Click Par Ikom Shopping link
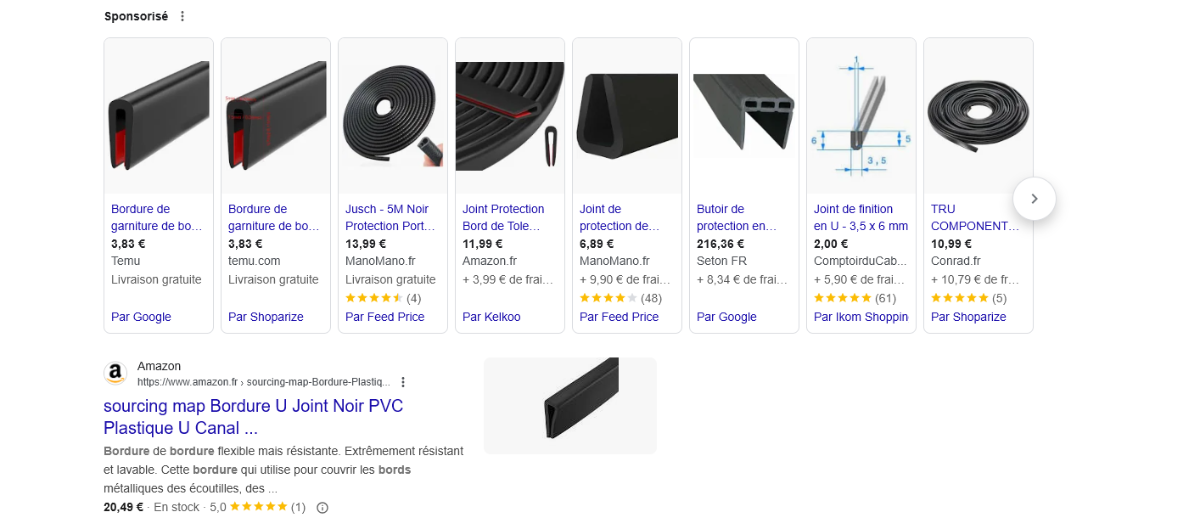 coord(861,317)
